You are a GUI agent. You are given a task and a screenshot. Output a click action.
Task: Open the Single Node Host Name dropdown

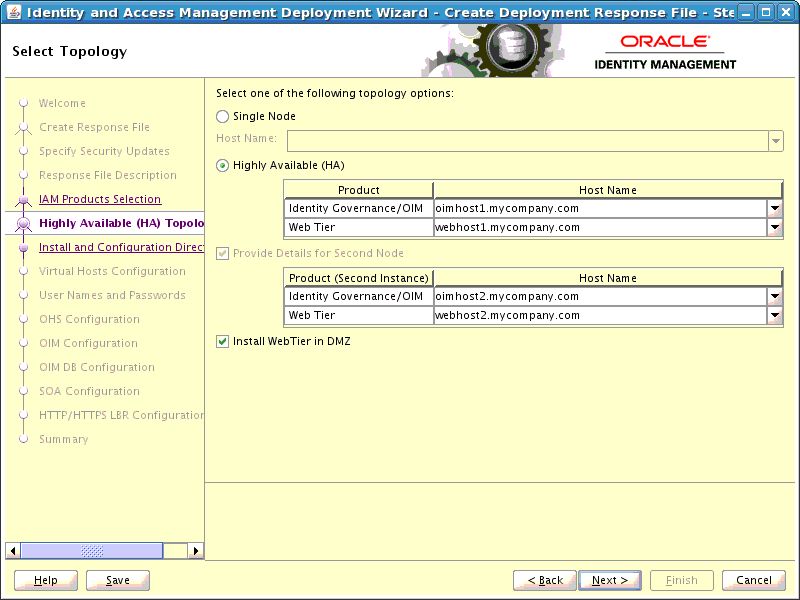[x=776, y=141]
